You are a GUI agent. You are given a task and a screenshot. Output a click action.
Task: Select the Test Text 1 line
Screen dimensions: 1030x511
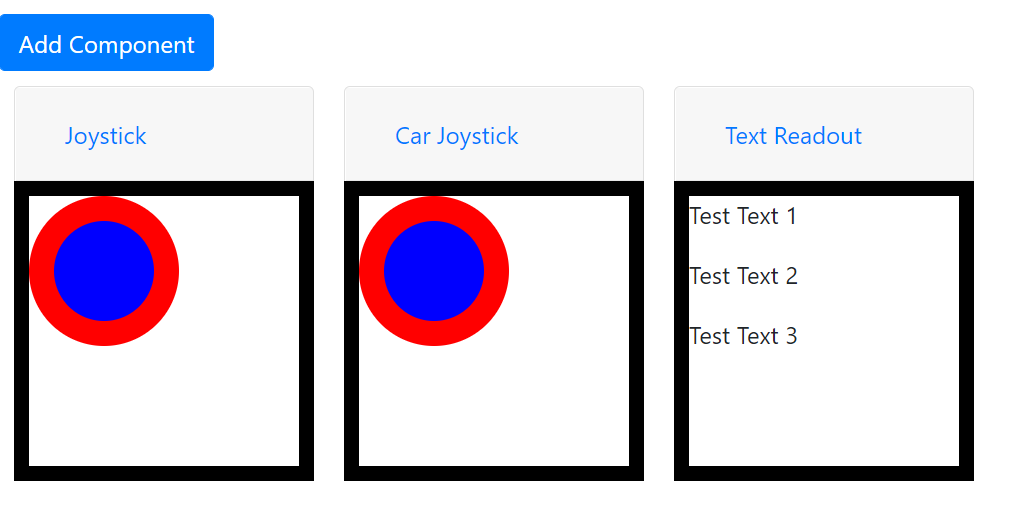743,216
